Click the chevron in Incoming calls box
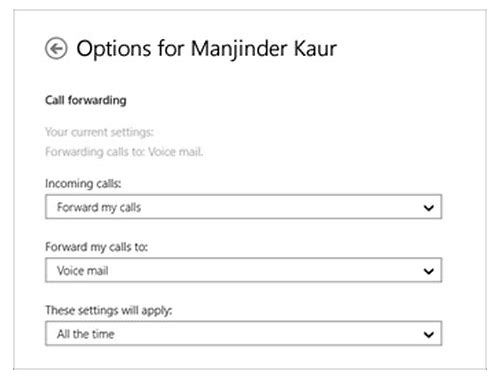 point(428,208)
